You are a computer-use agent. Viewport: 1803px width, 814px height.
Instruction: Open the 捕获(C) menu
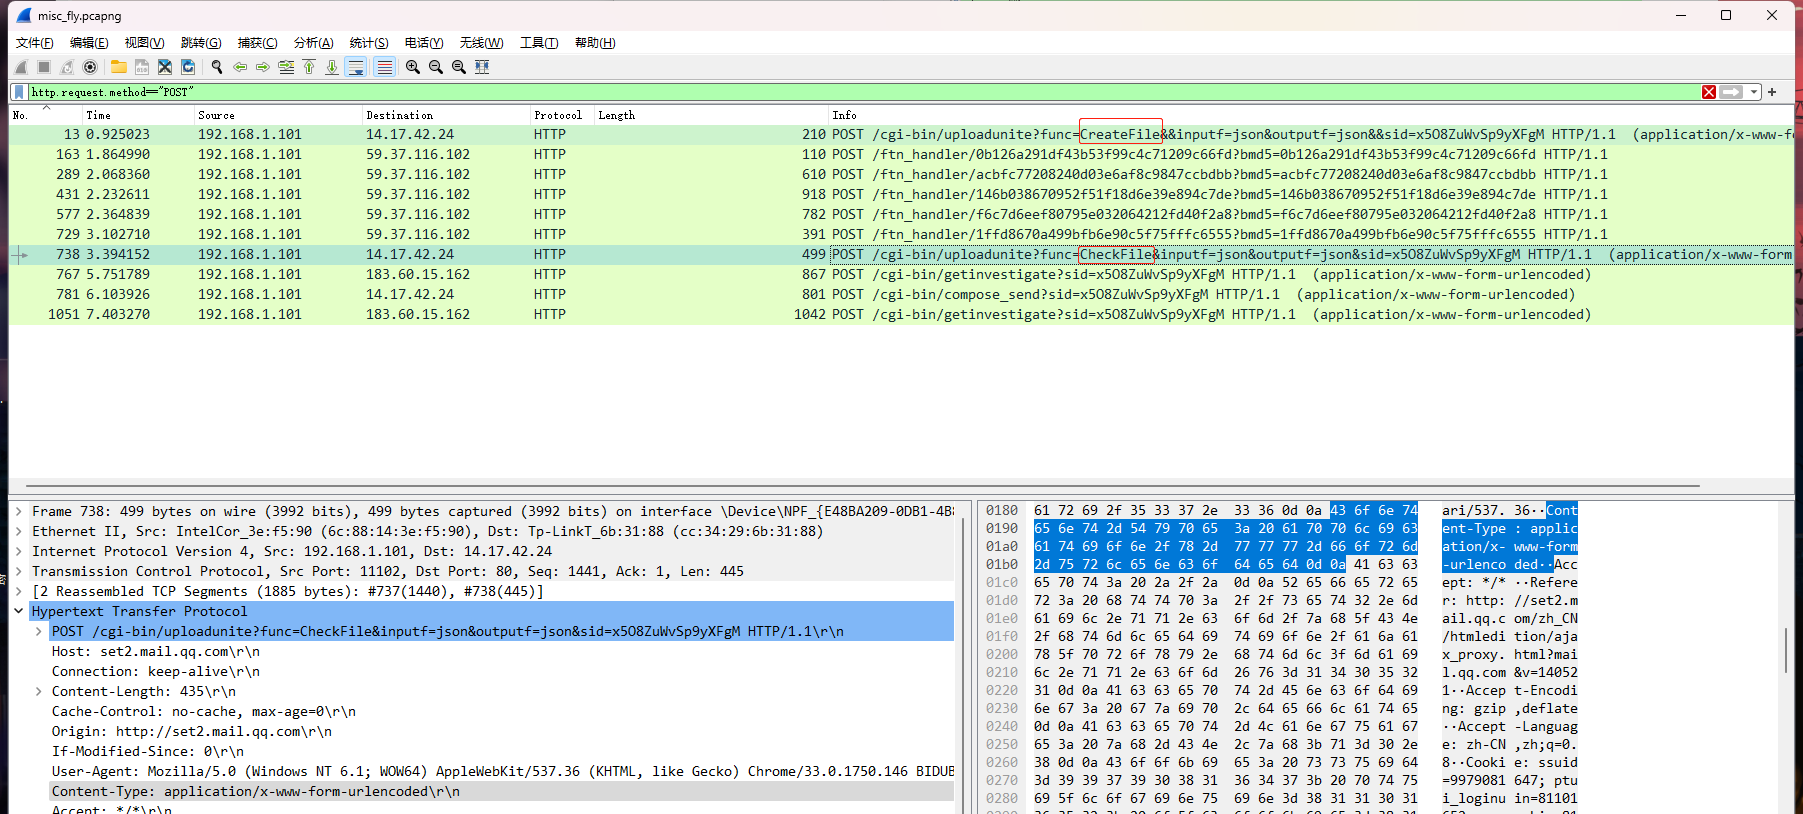pyautogui.click(x=257, y=43)
